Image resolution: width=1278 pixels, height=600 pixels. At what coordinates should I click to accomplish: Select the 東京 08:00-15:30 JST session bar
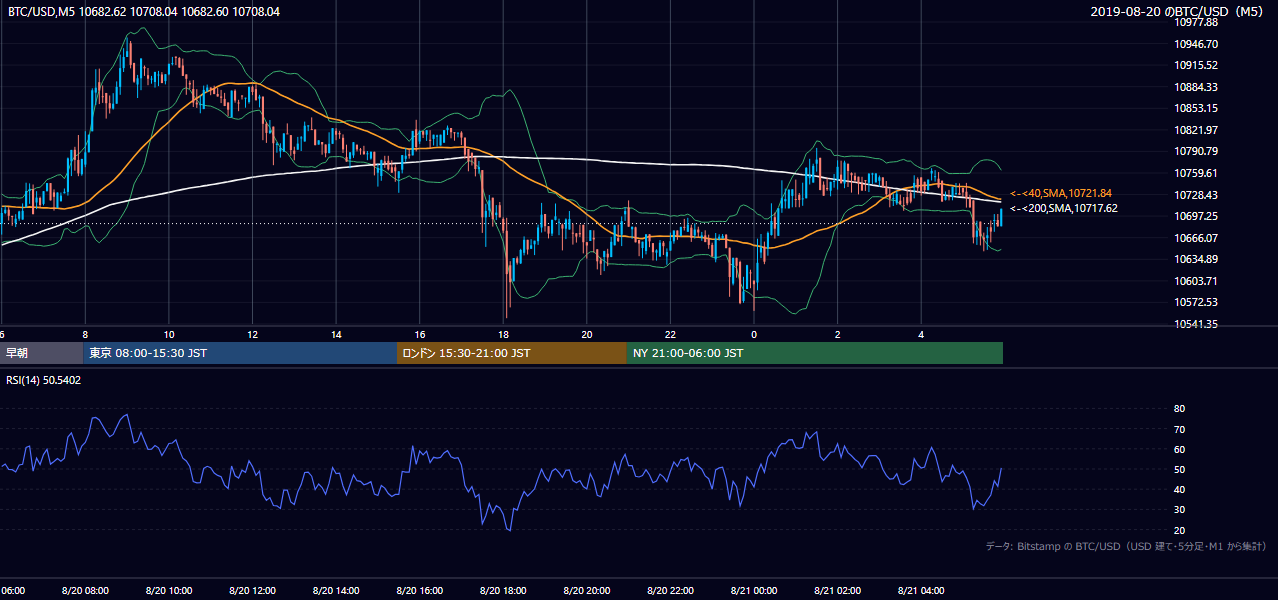[241, 353]
